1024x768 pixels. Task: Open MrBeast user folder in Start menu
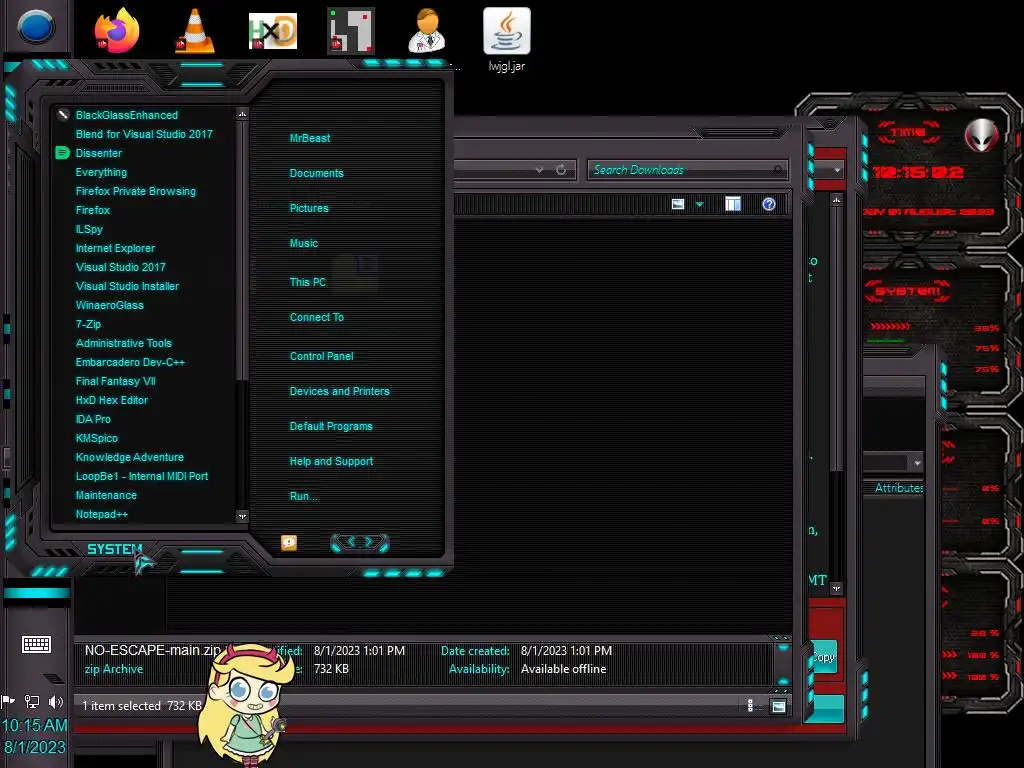[x=310, y=138]
